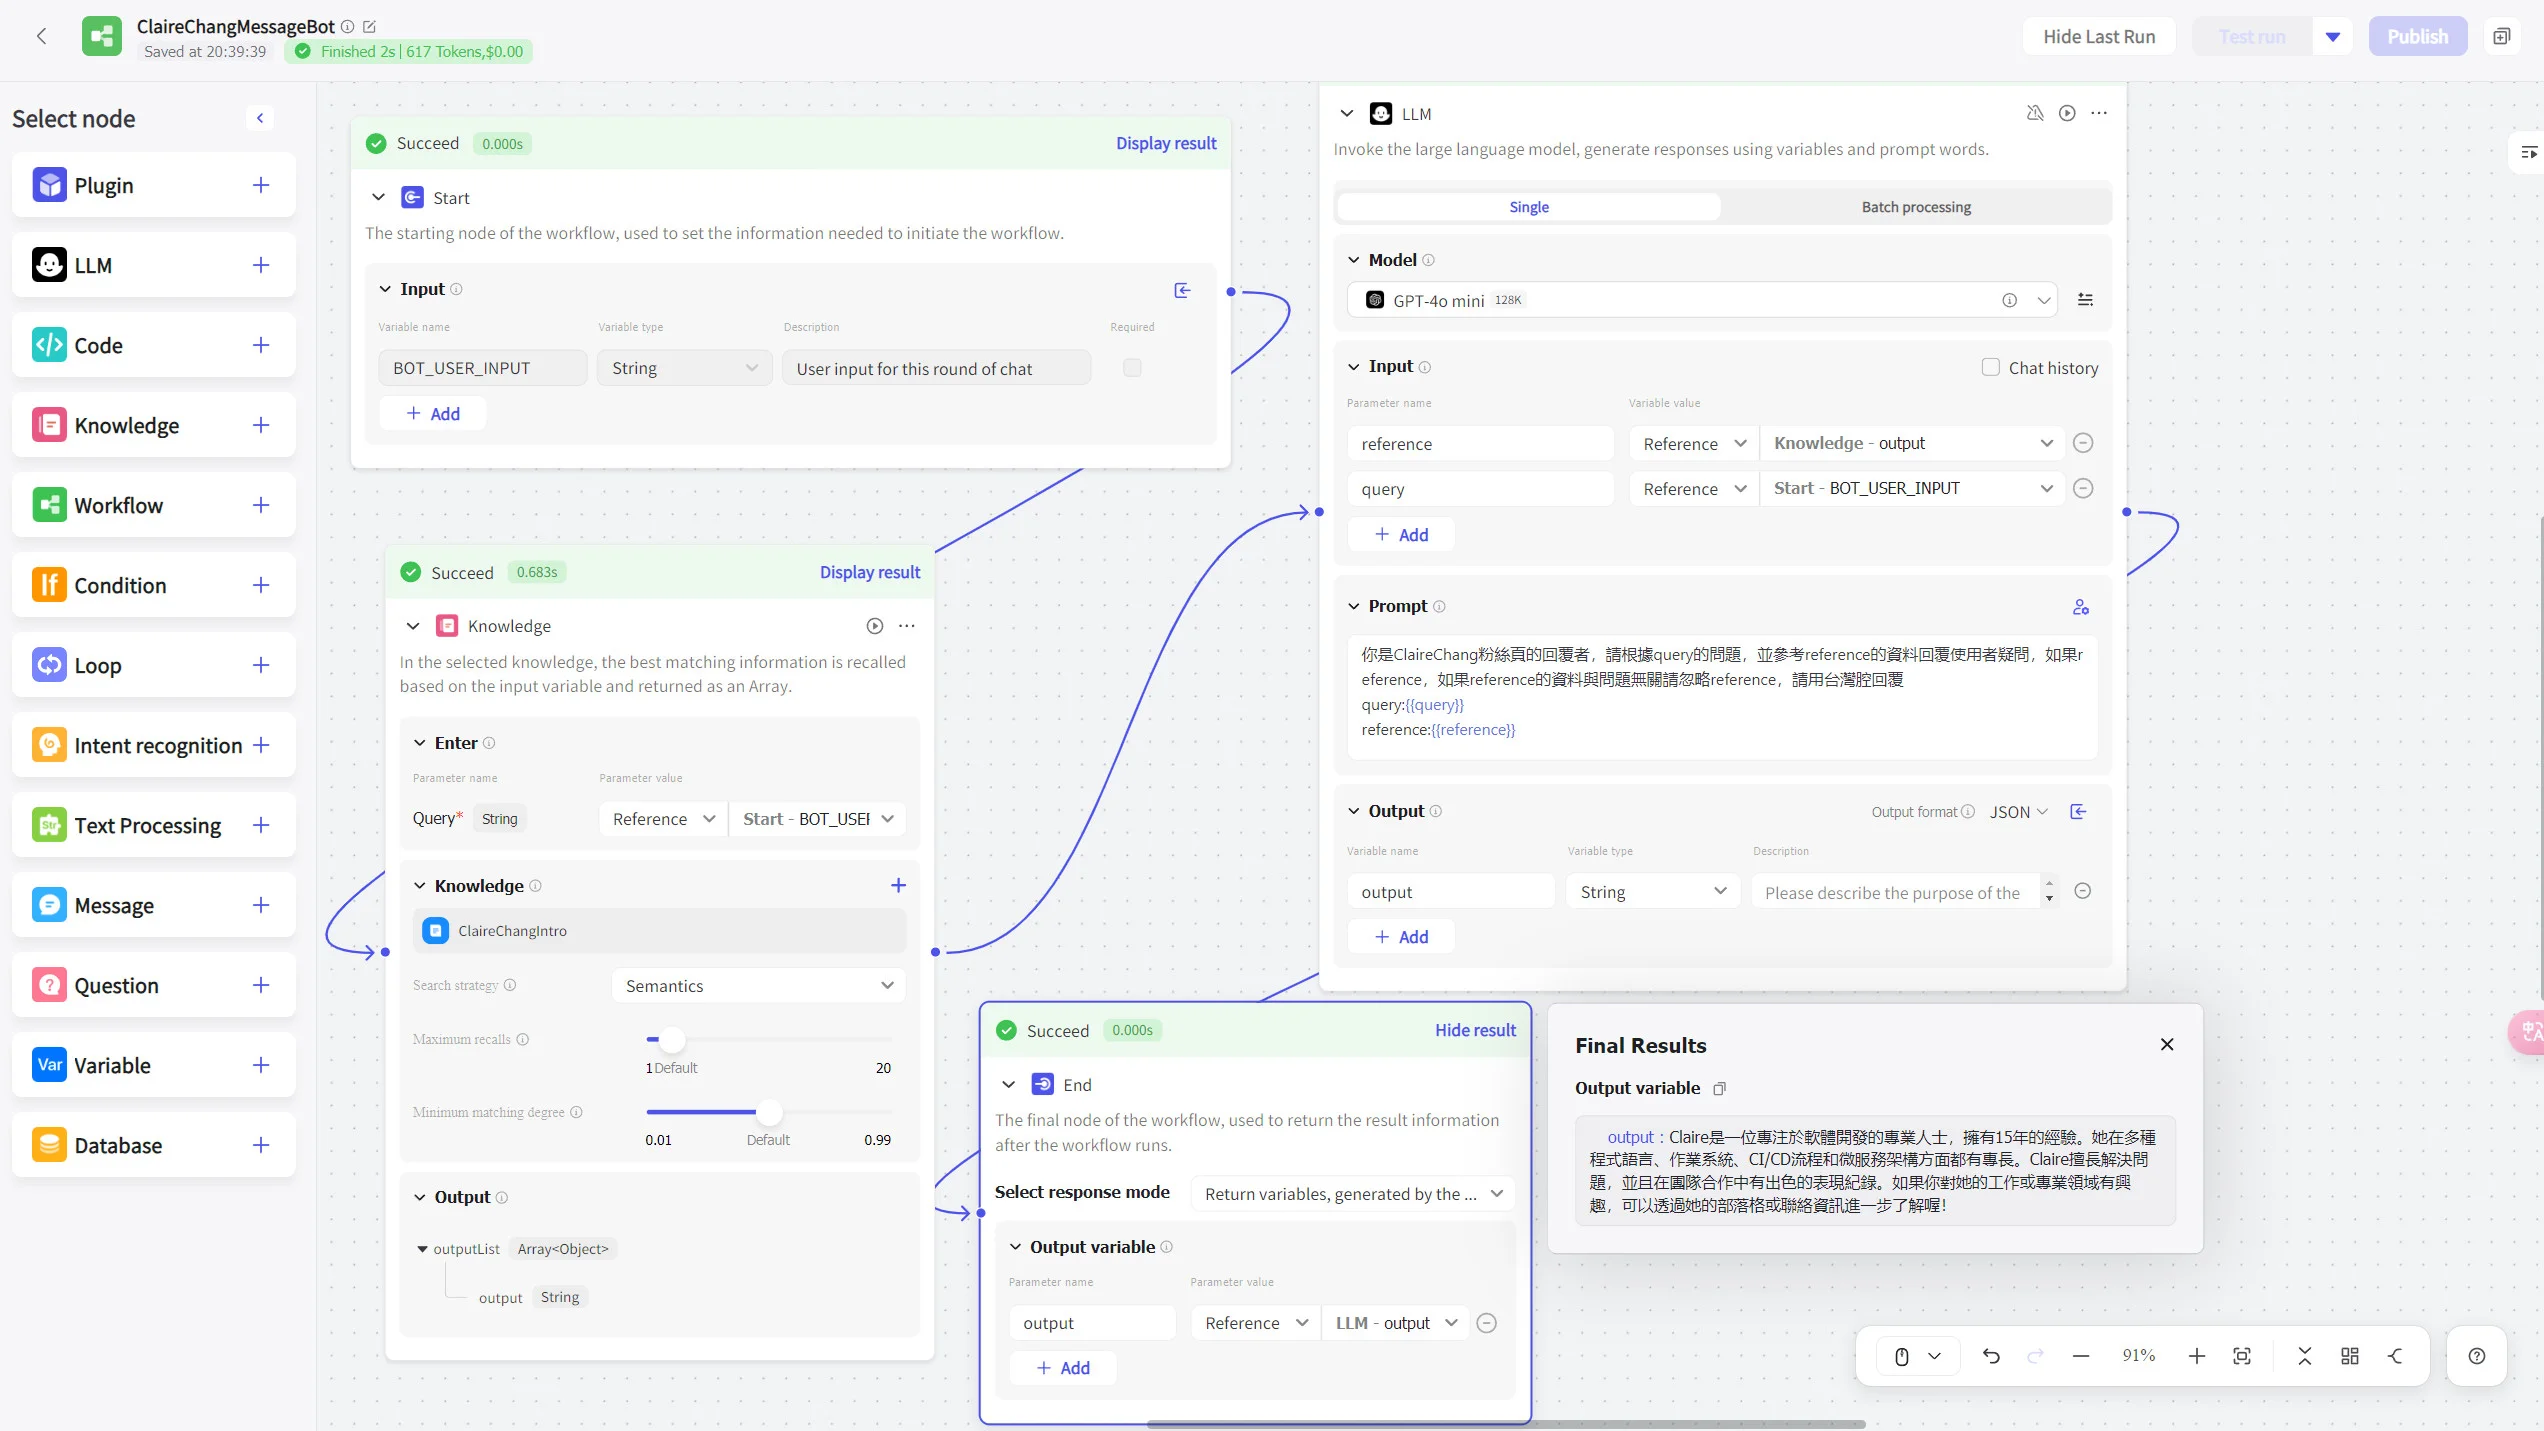Edit the ClaireChangMessageBot workflow name
The image size is (2544, 1431).
point(369,27)
